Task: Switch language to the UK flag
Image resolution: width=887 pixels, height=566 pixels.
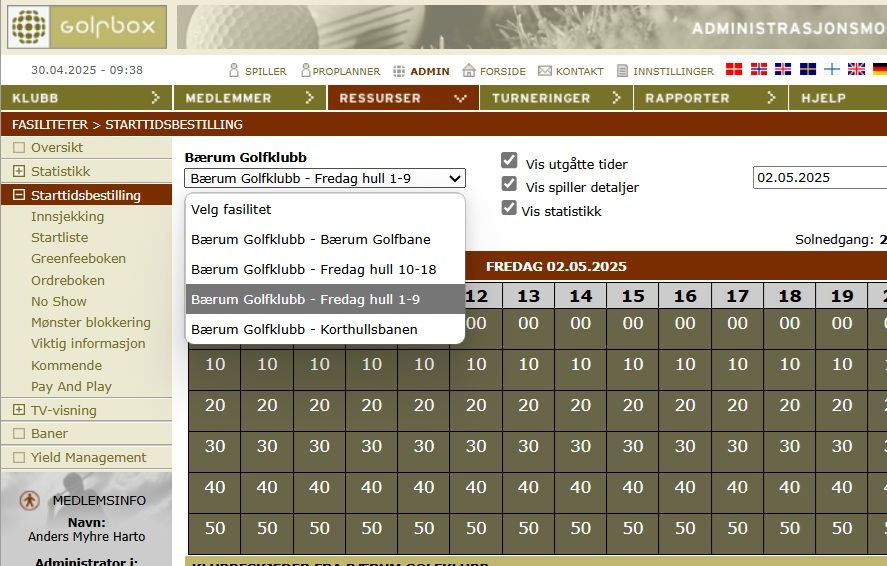Action: (x=856, y=69)
